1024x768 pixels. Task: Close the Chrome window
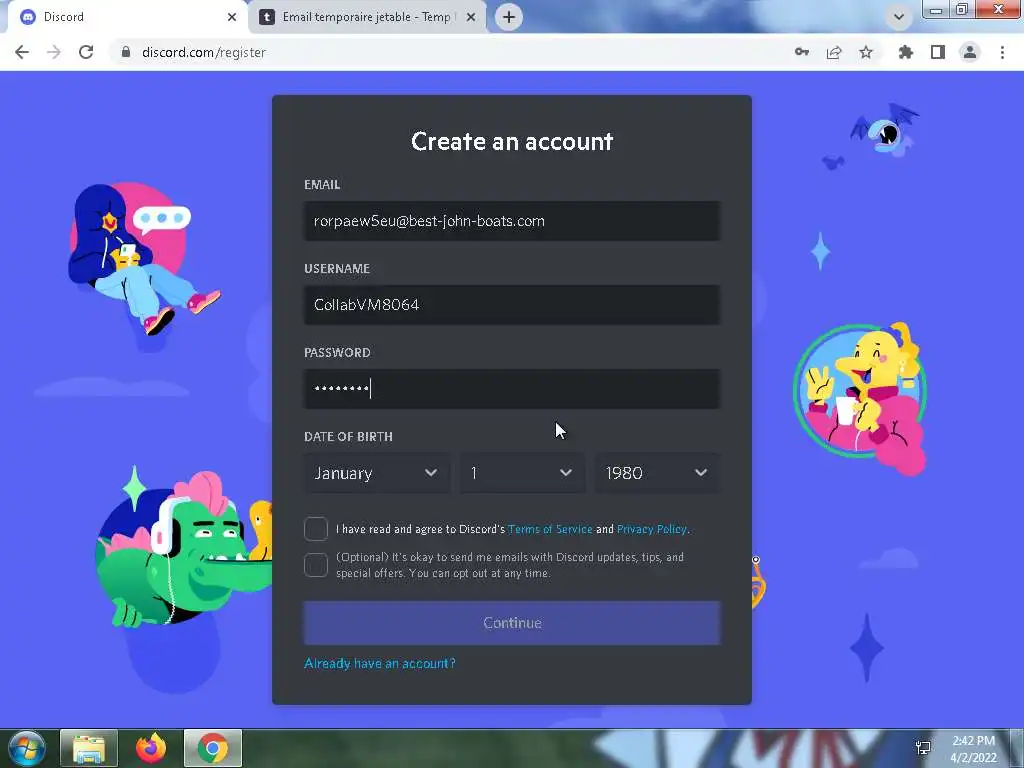point(999,9)
